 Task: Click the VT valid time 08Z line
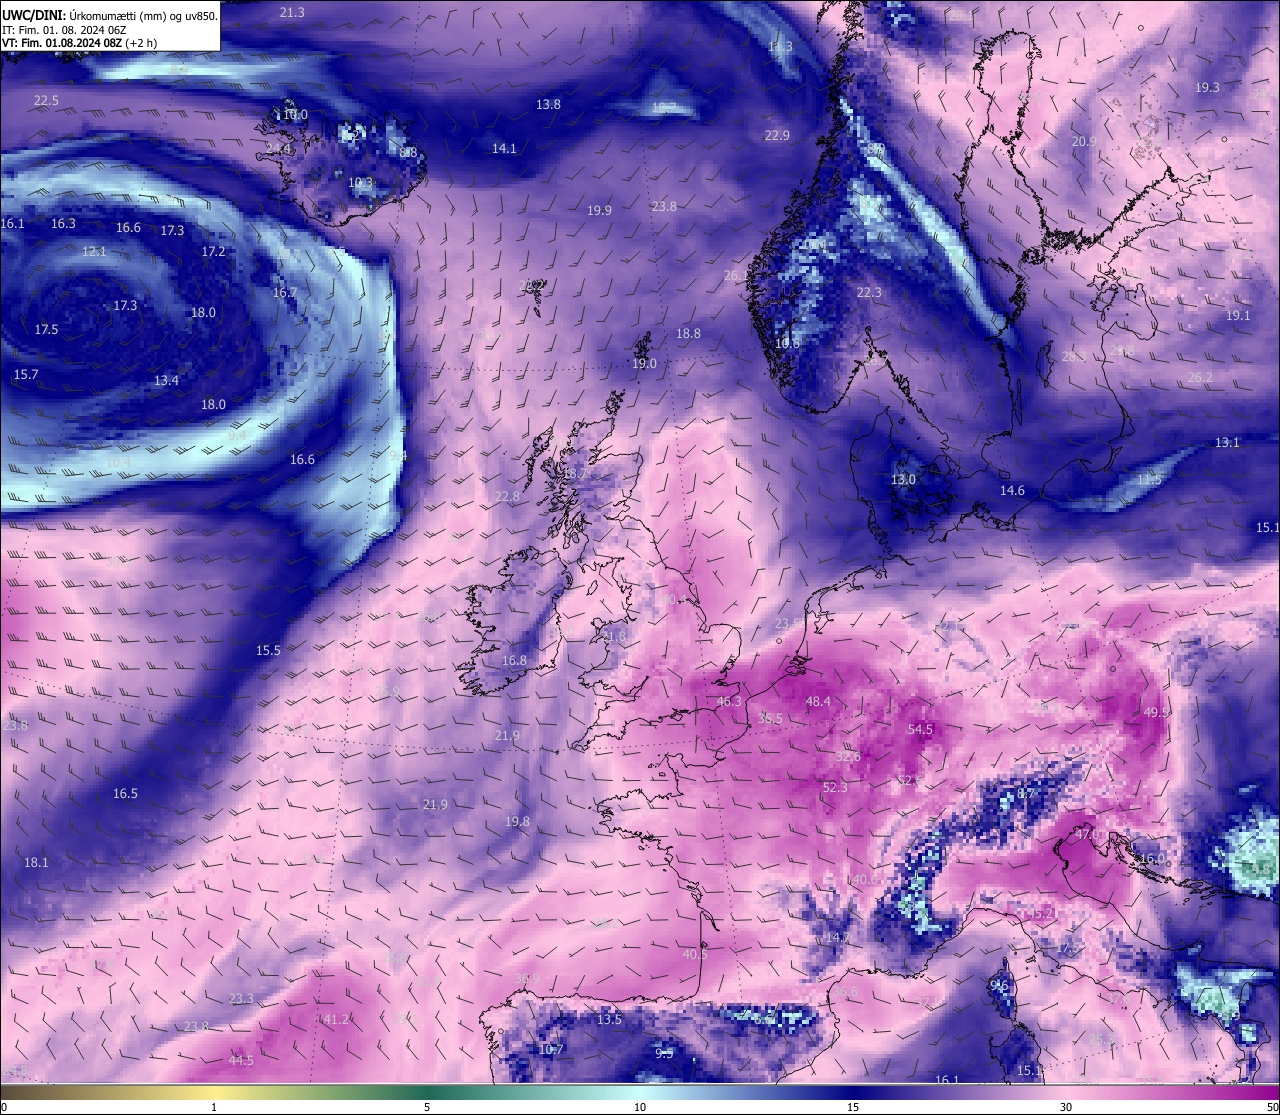click(x=79, y=43)
